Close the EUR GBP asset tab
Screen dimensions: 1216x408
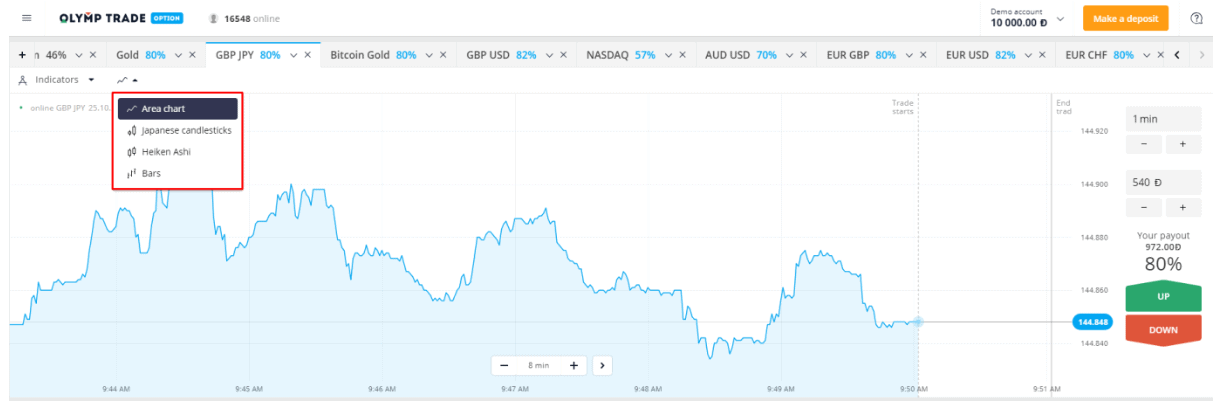click(x=924, y=55)
